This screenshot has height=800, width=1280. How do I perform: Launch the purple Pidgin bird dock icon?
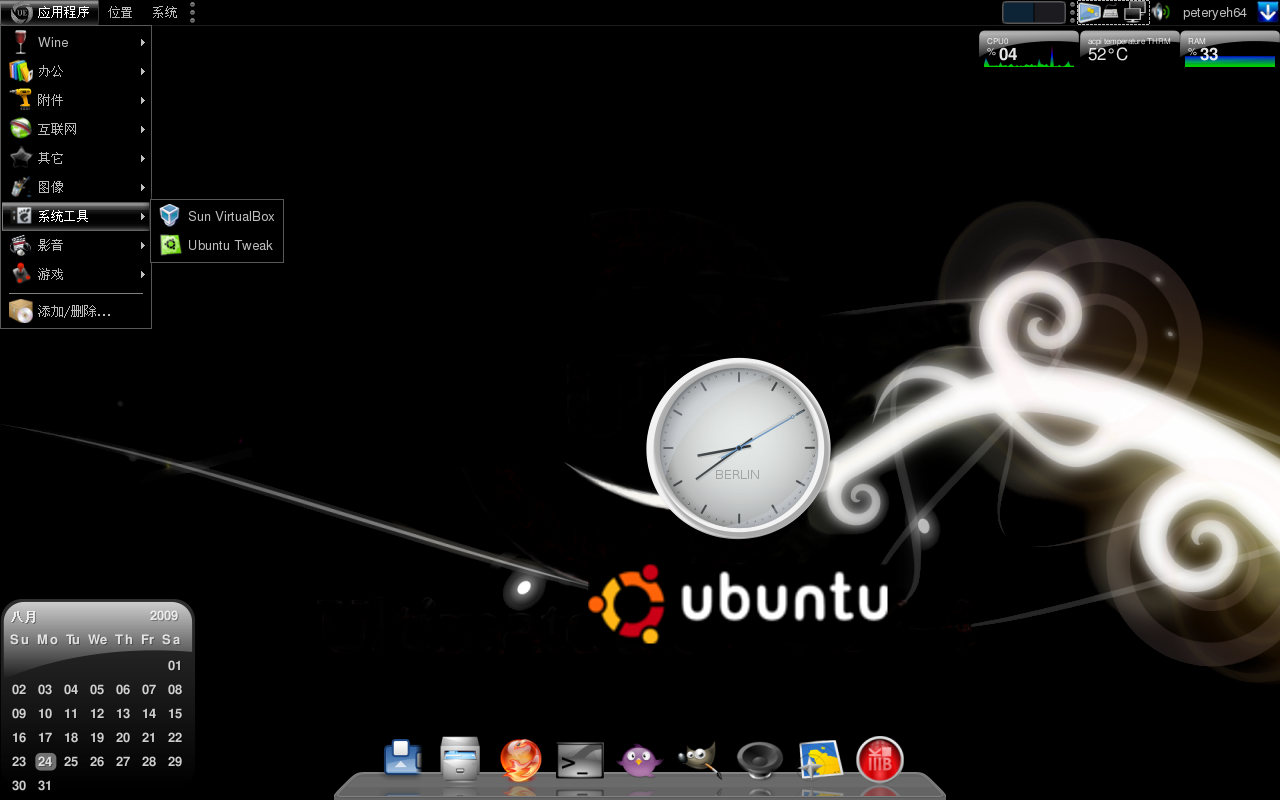[x=640, y=761]
